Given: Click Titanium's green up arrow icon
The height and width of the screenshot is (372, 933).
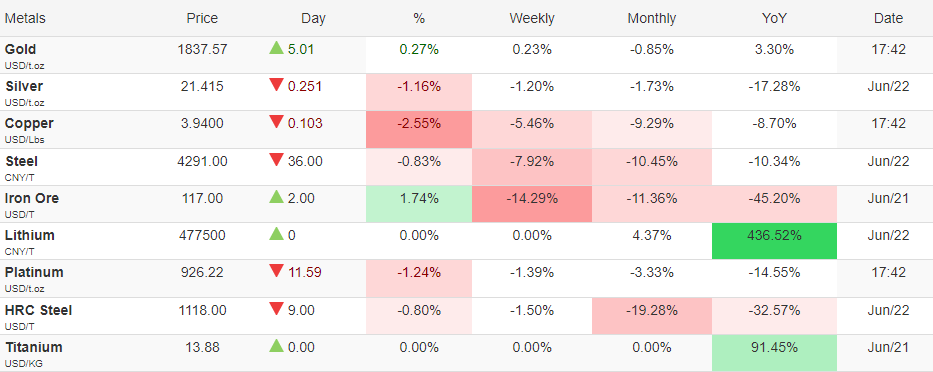Looking at the screenshot, I should [276, 346].
